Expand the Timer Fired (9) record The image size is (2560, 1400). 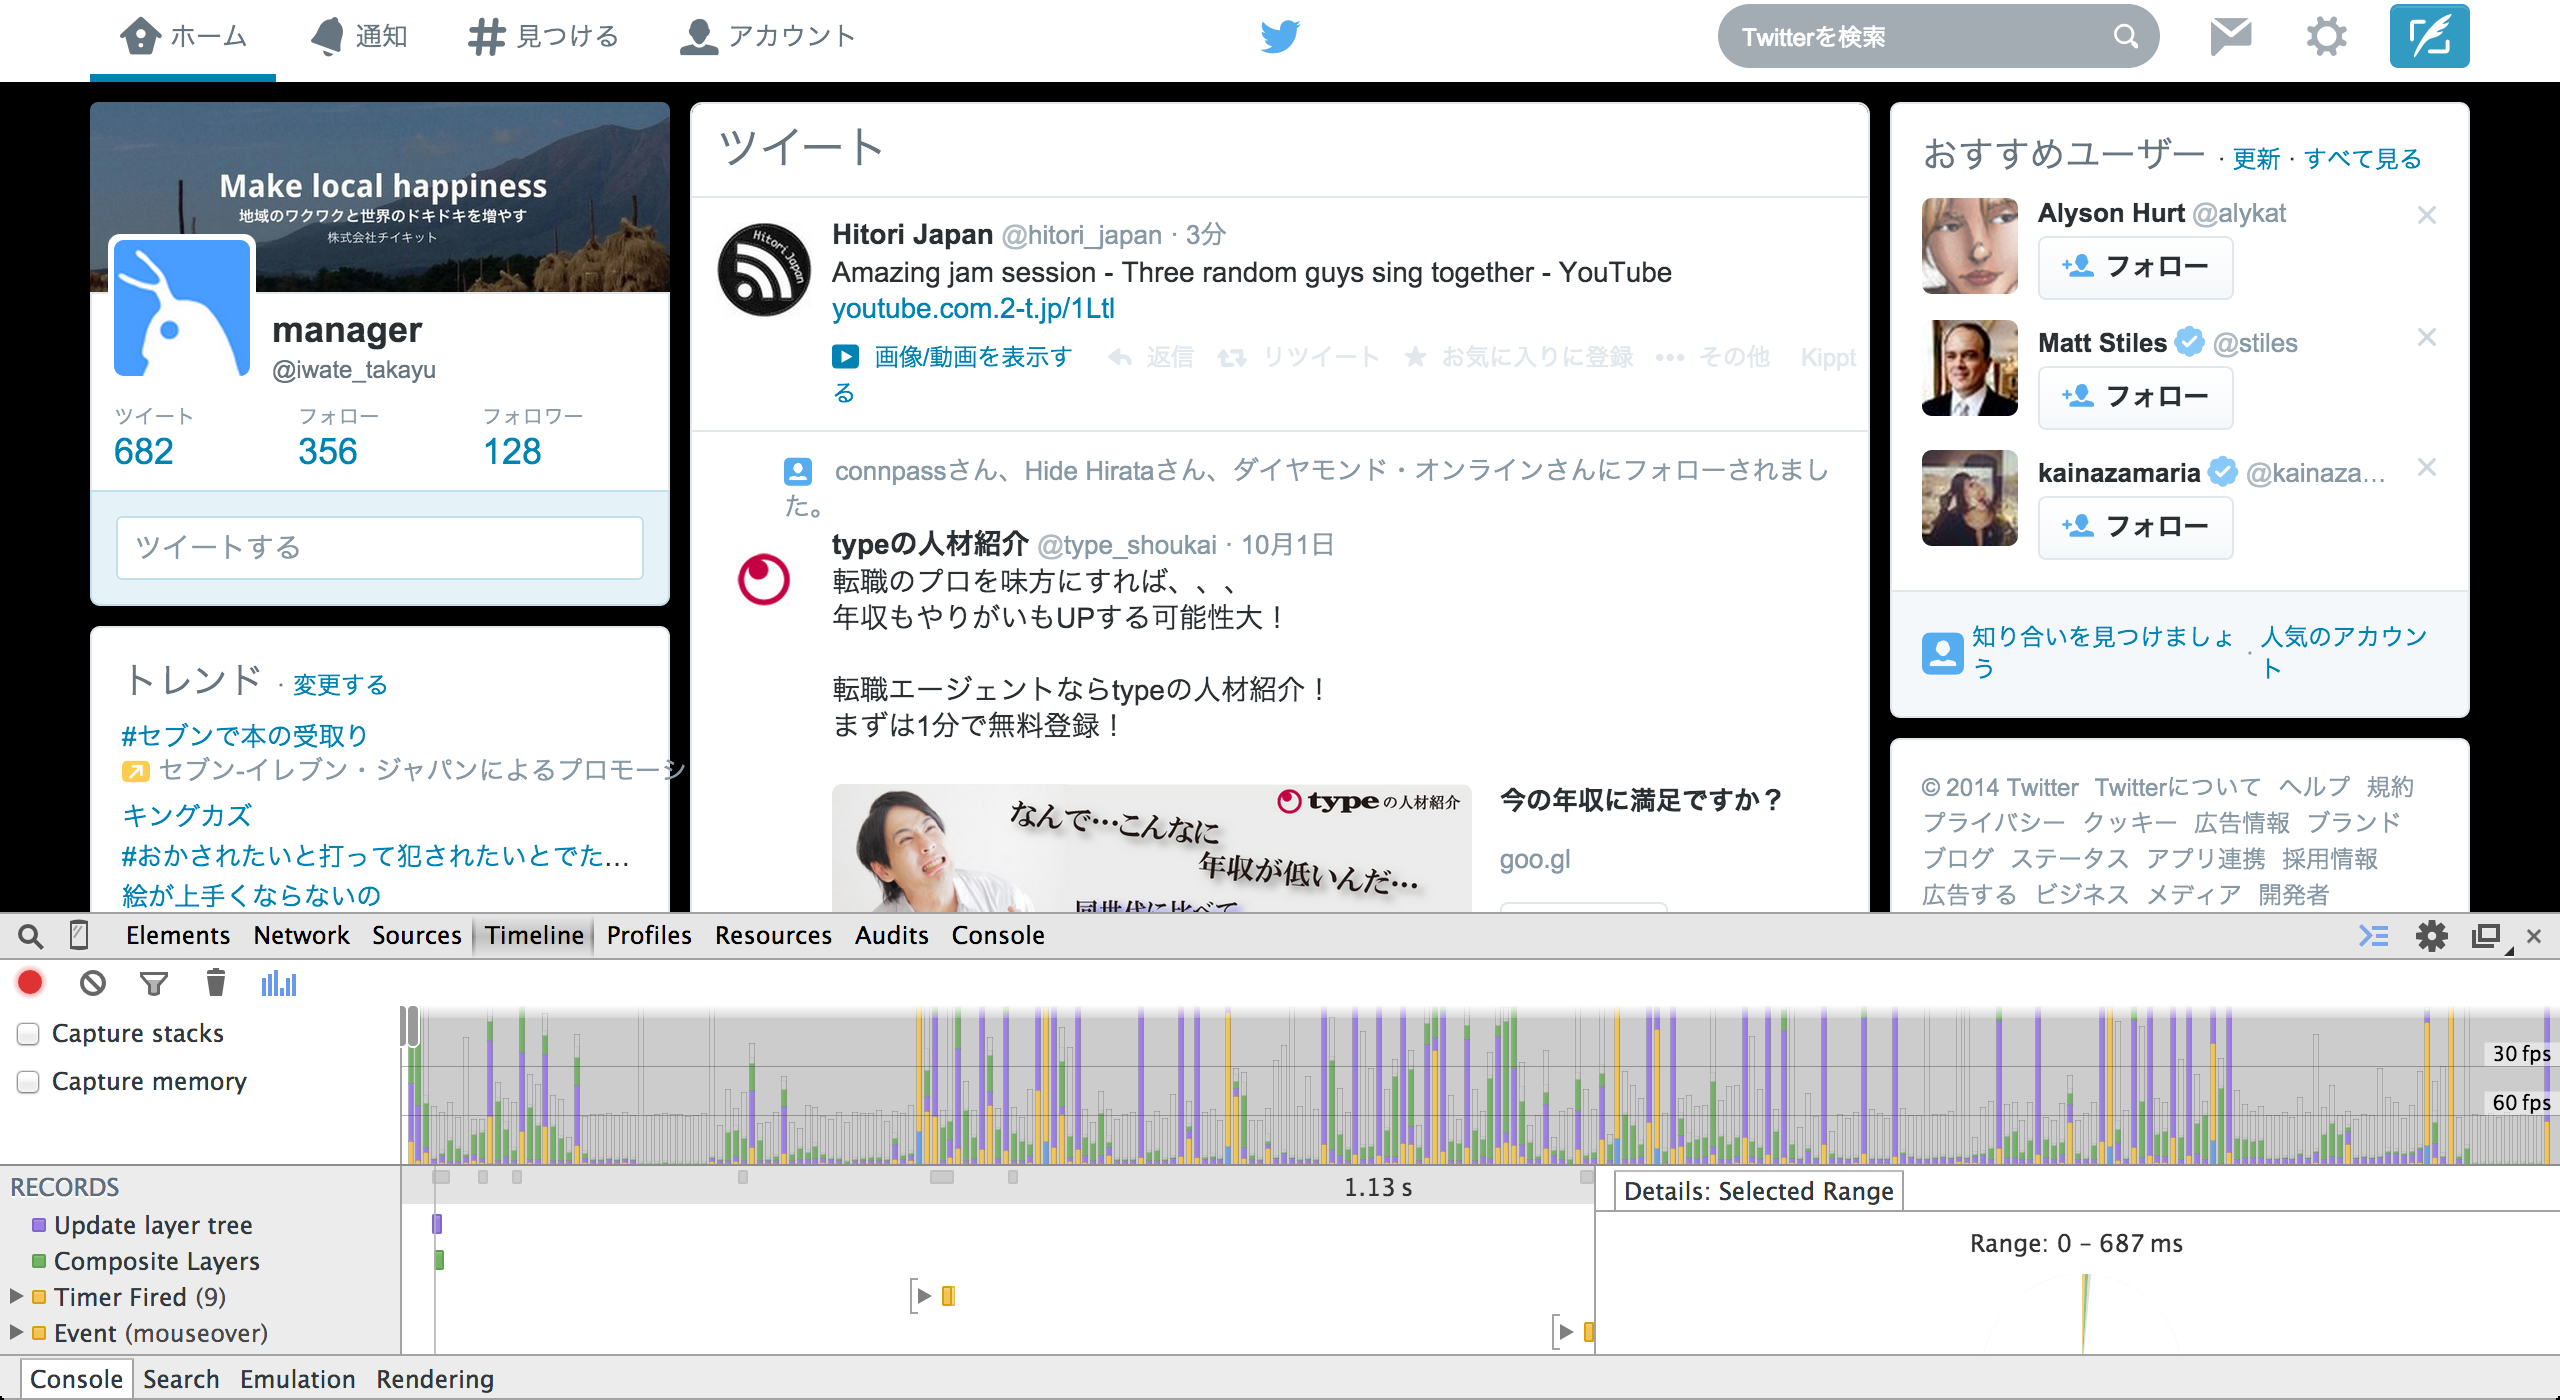click(16, 1296)
